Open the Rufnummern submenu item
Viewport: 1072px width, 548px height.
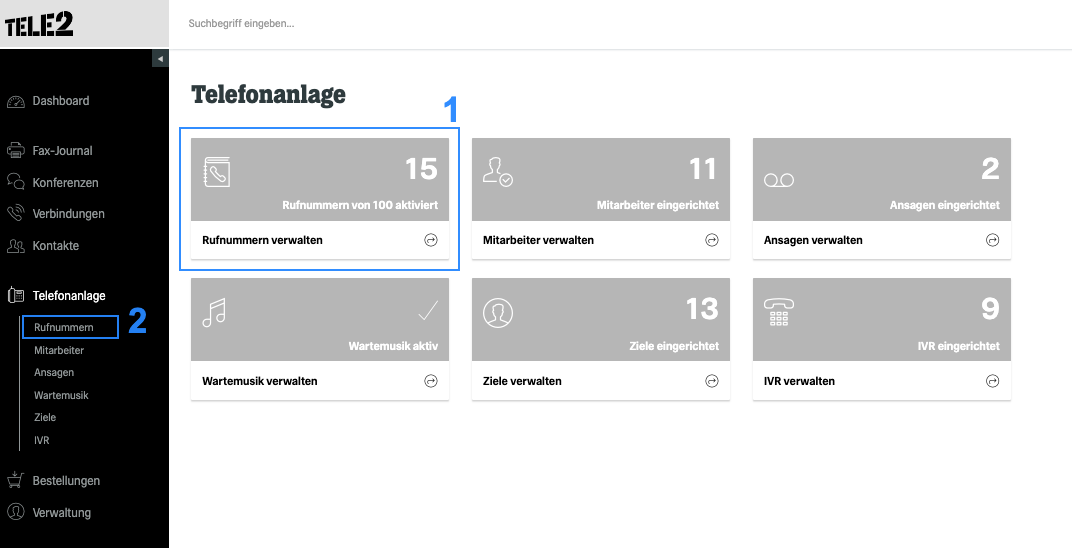point(64,327)
